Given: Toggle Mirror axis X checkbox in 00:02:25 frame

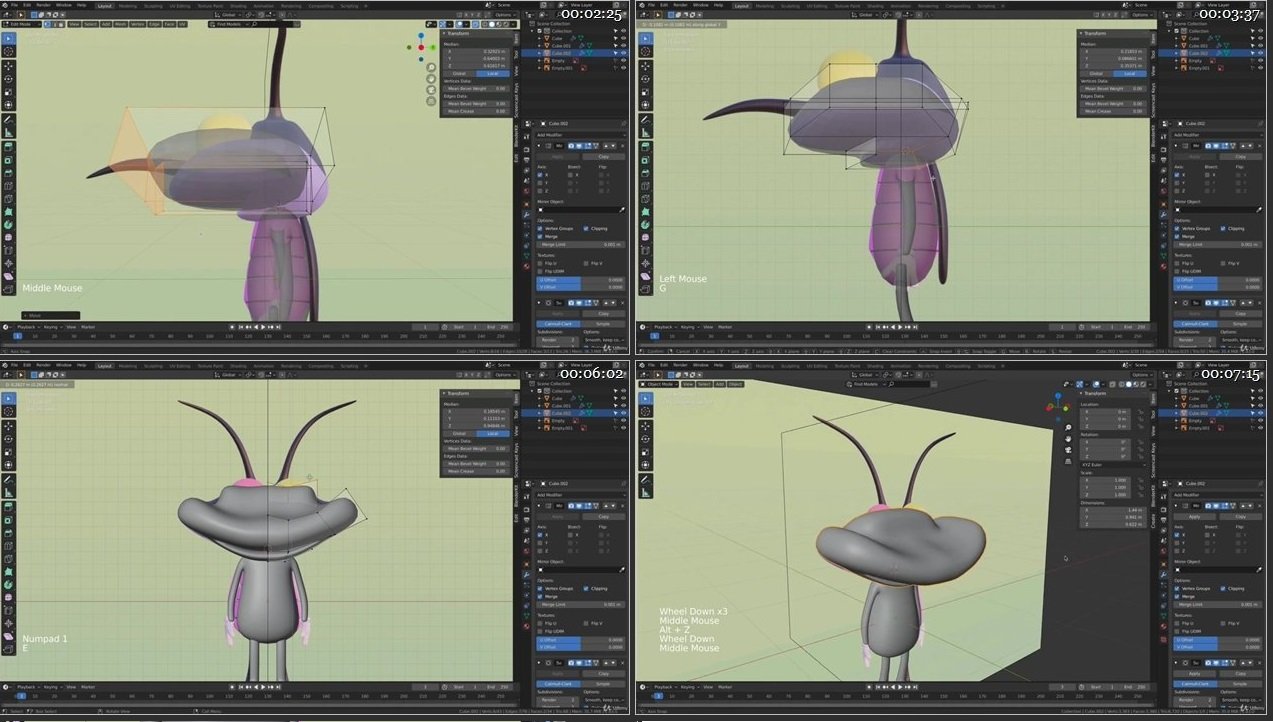Looking at the screenshot, I should point(540,175).
